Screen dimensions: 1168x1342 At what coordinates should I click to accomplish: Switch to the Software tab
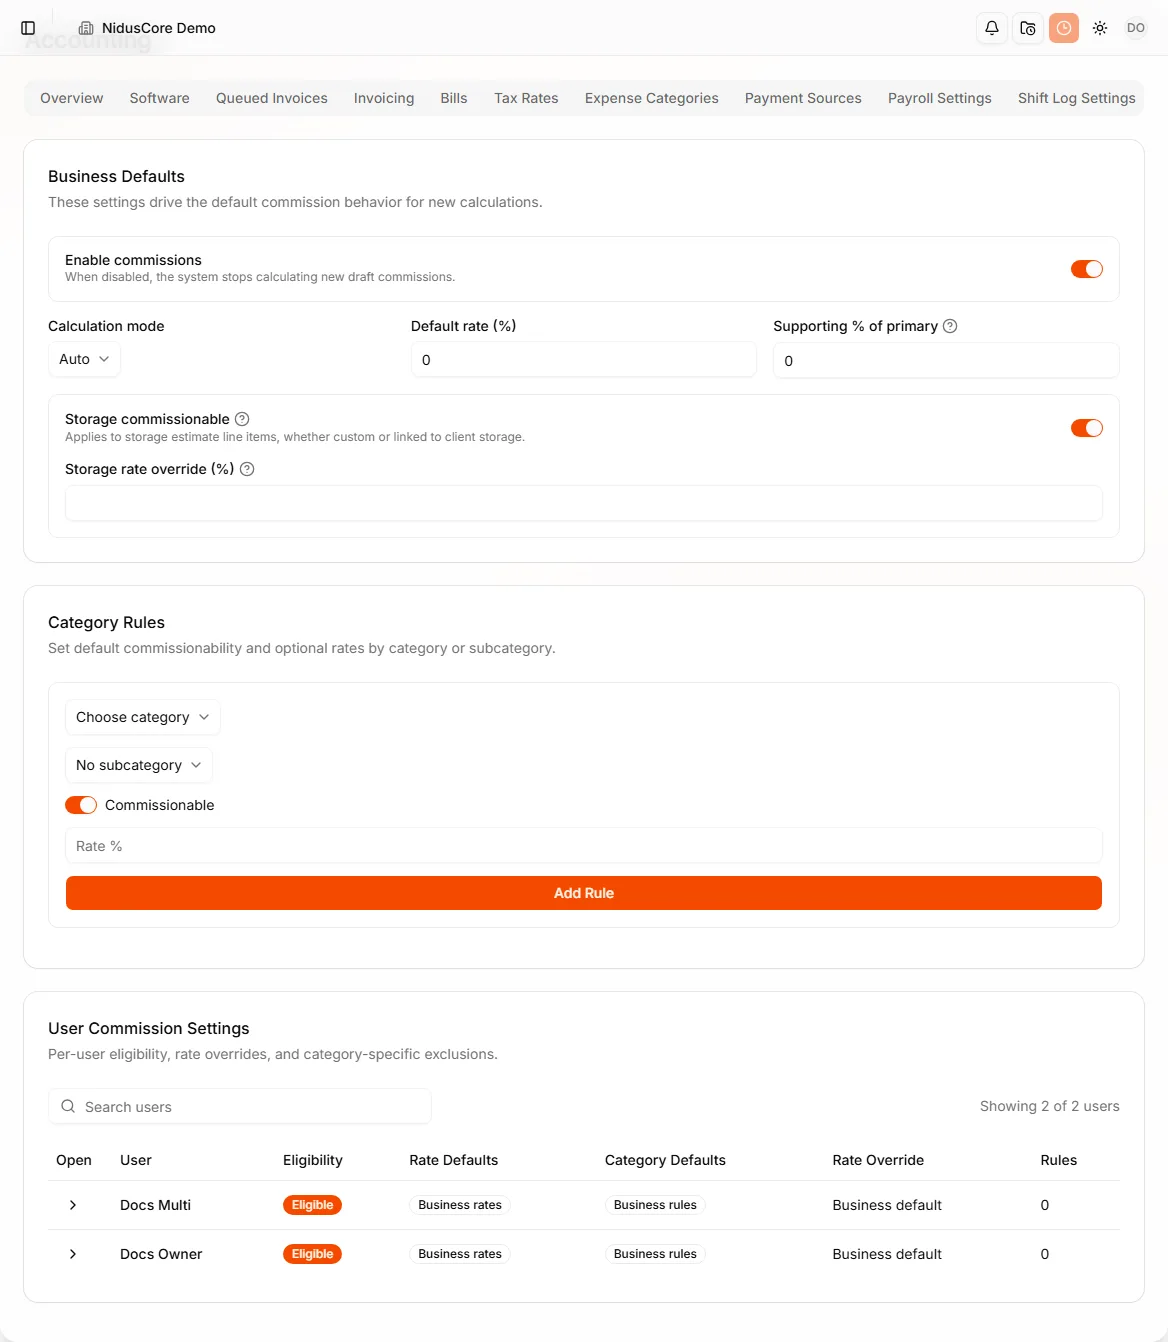[x=160, y=98]
